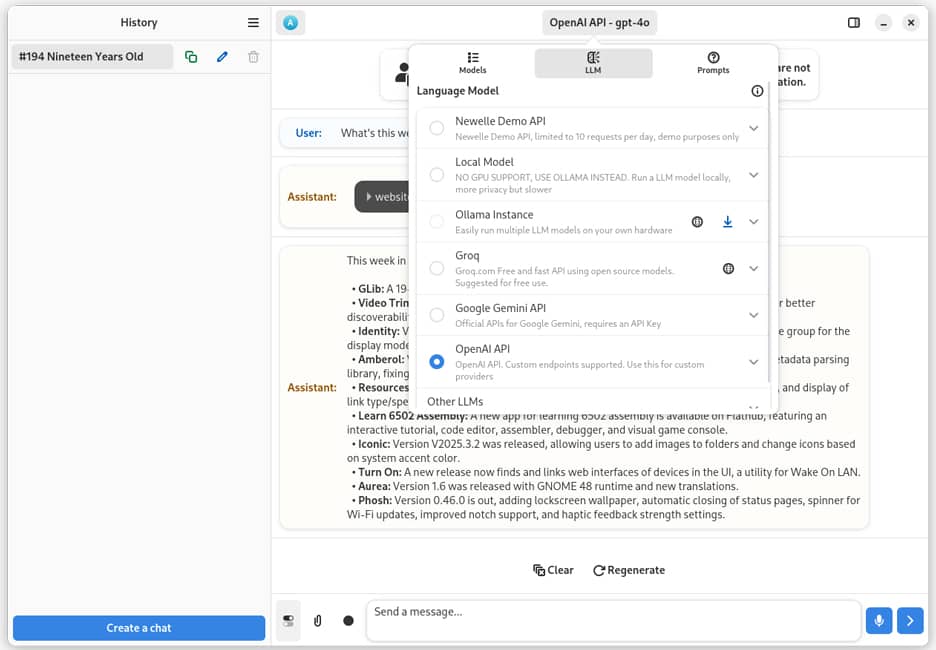936x650 pixels.
Task: Click the OpenAI API radio button
Action: tap(437, 362)
